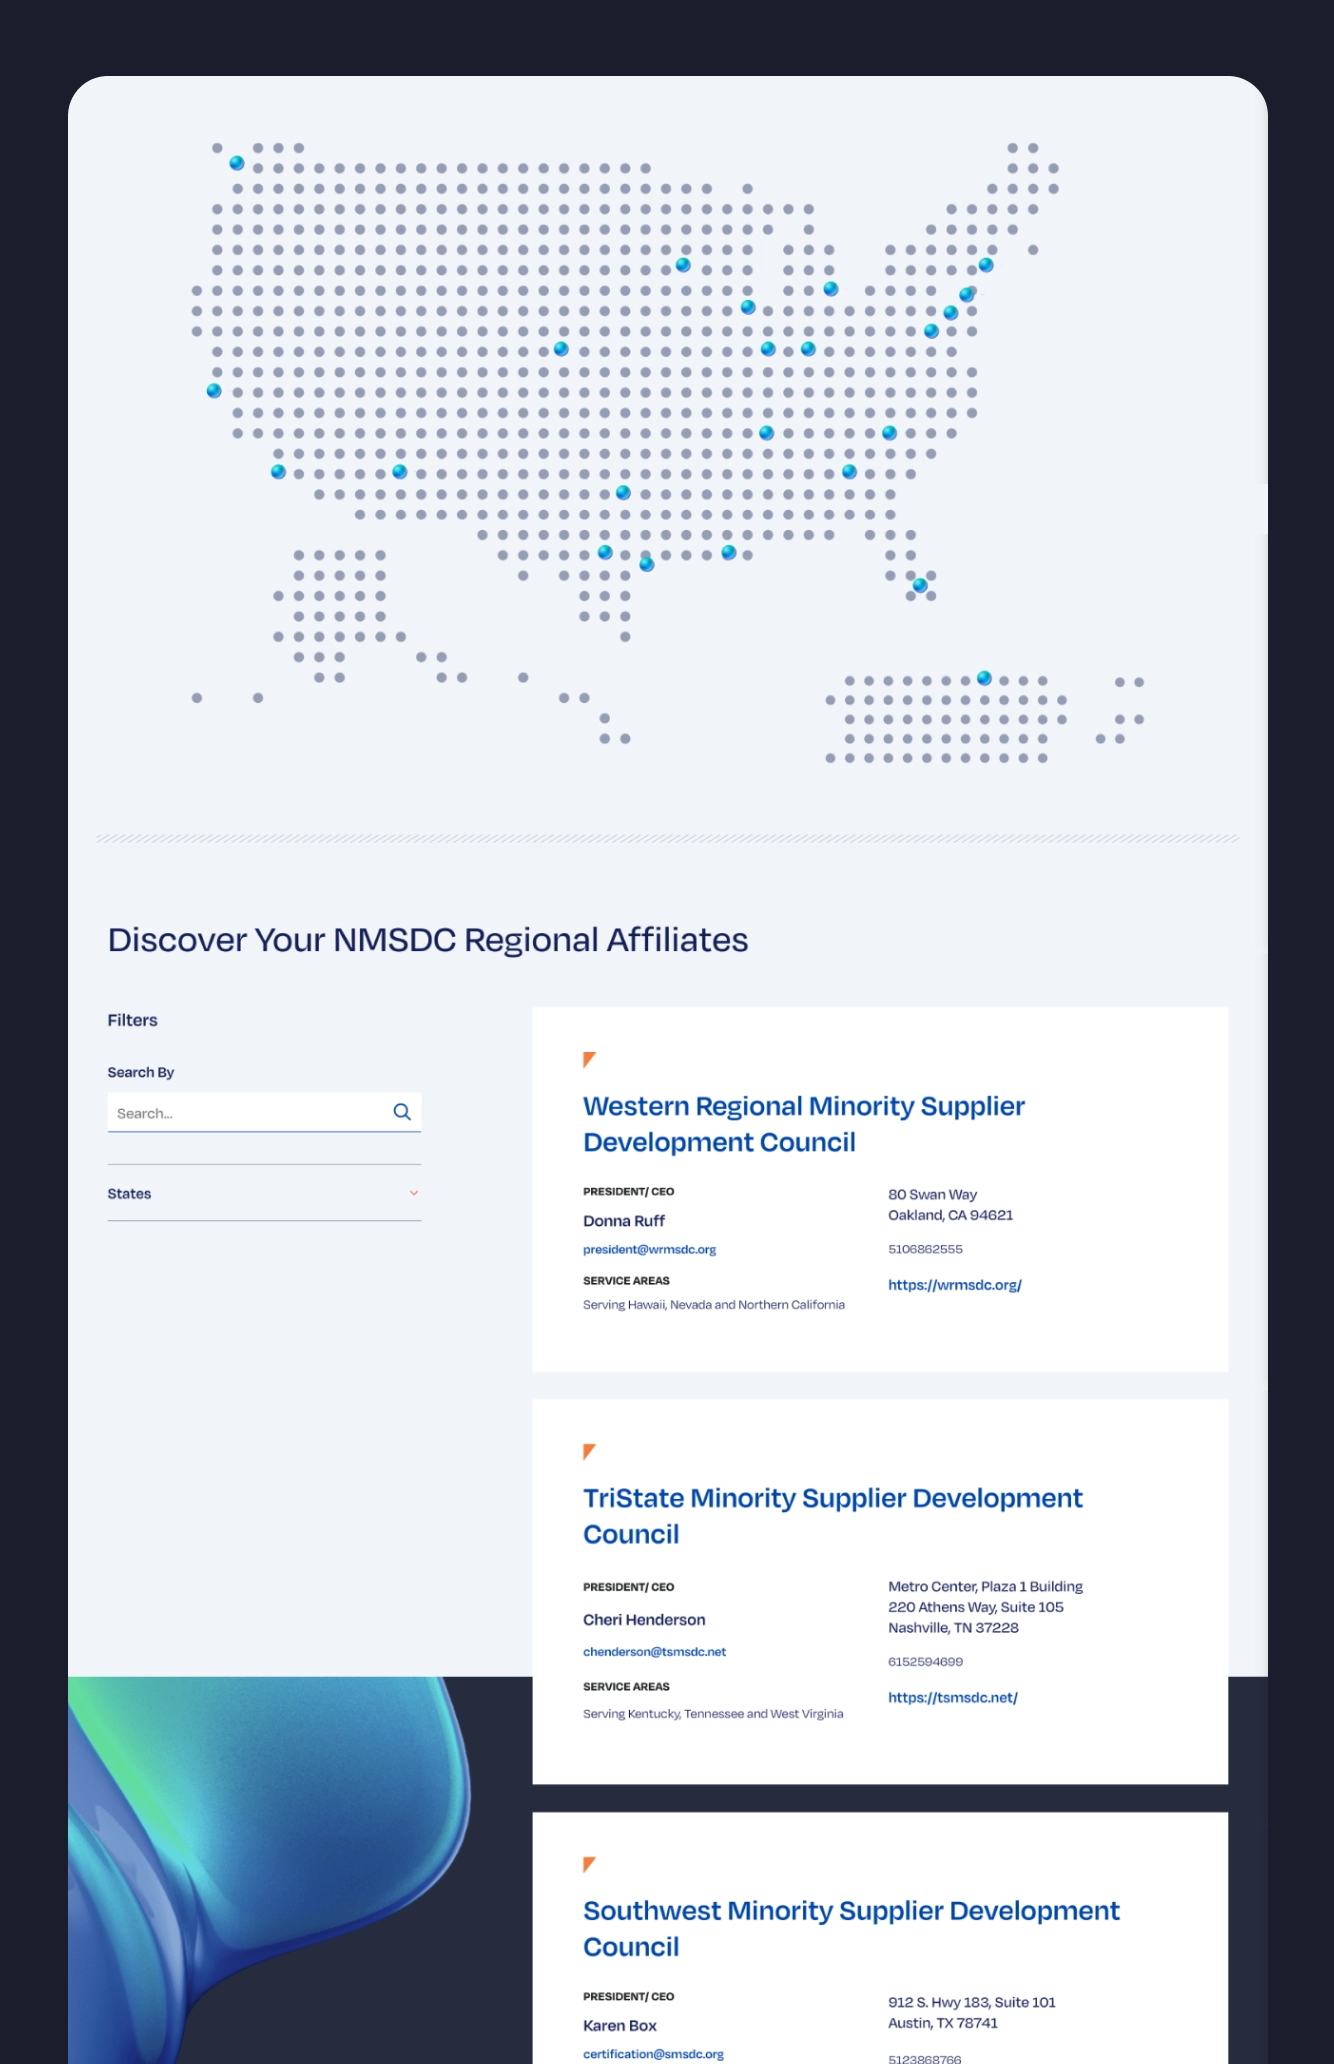The height and width of the screenshot is (2064, 1334).
Task: Click the search magnifier icon in Filters
Action: (x=402, y=1112)
